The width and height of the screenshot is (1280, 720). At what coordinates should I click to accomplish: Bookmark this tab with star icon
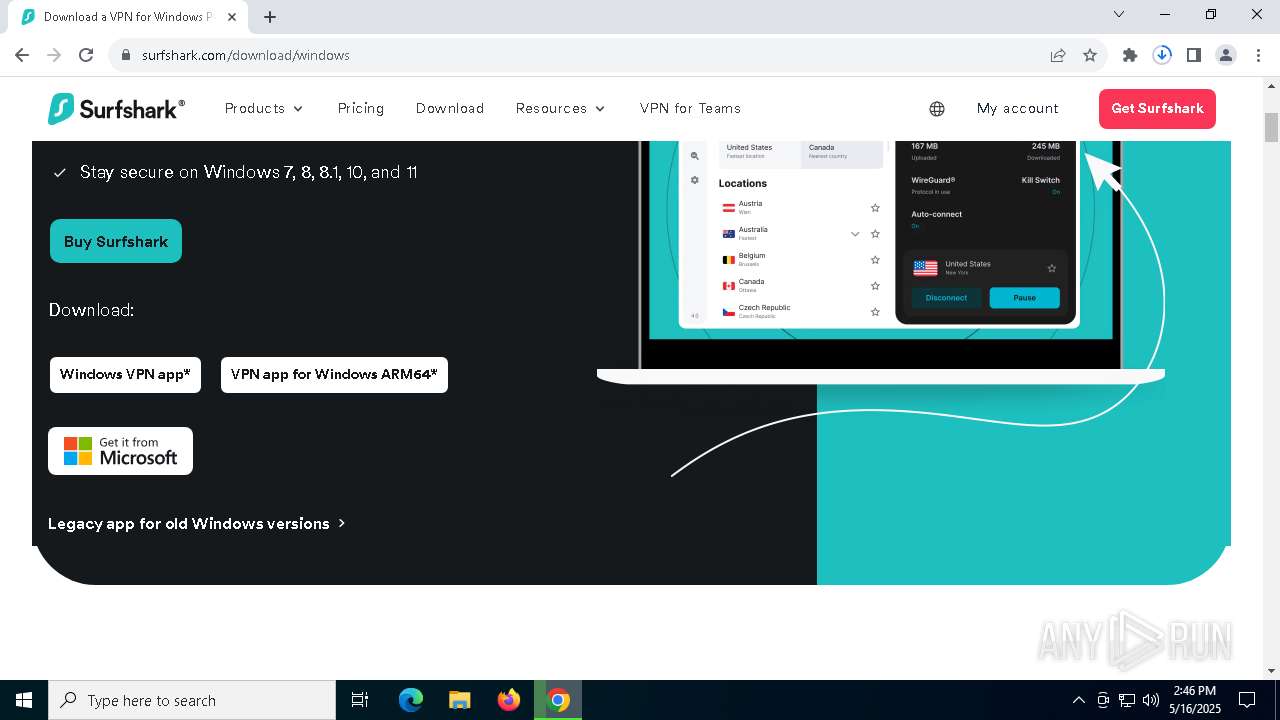point(1090,55)
